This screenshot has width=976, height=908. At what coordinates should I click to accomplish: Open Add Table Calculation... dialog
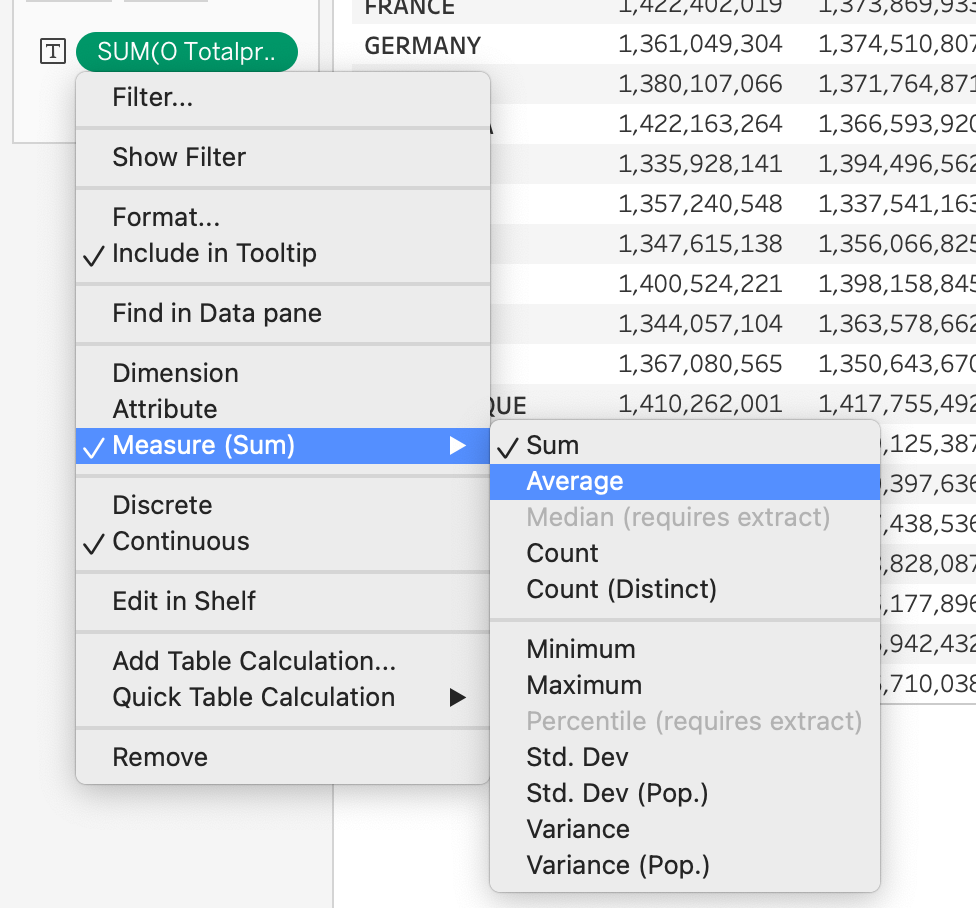tap(254, 661)
